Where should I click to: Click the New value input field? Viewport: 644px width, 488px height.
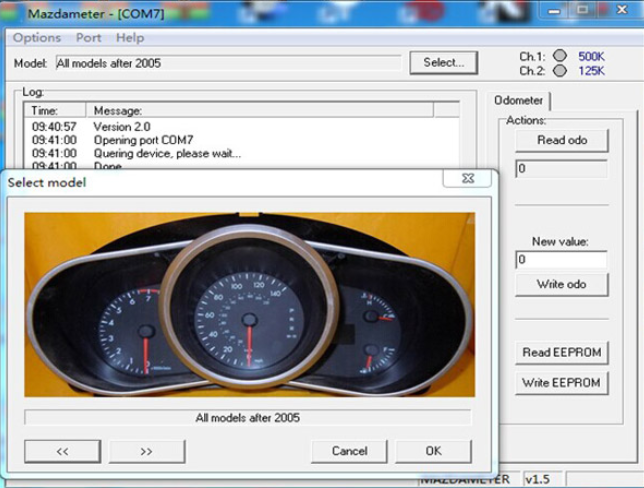pyautogui.click(x=561, y=260)
